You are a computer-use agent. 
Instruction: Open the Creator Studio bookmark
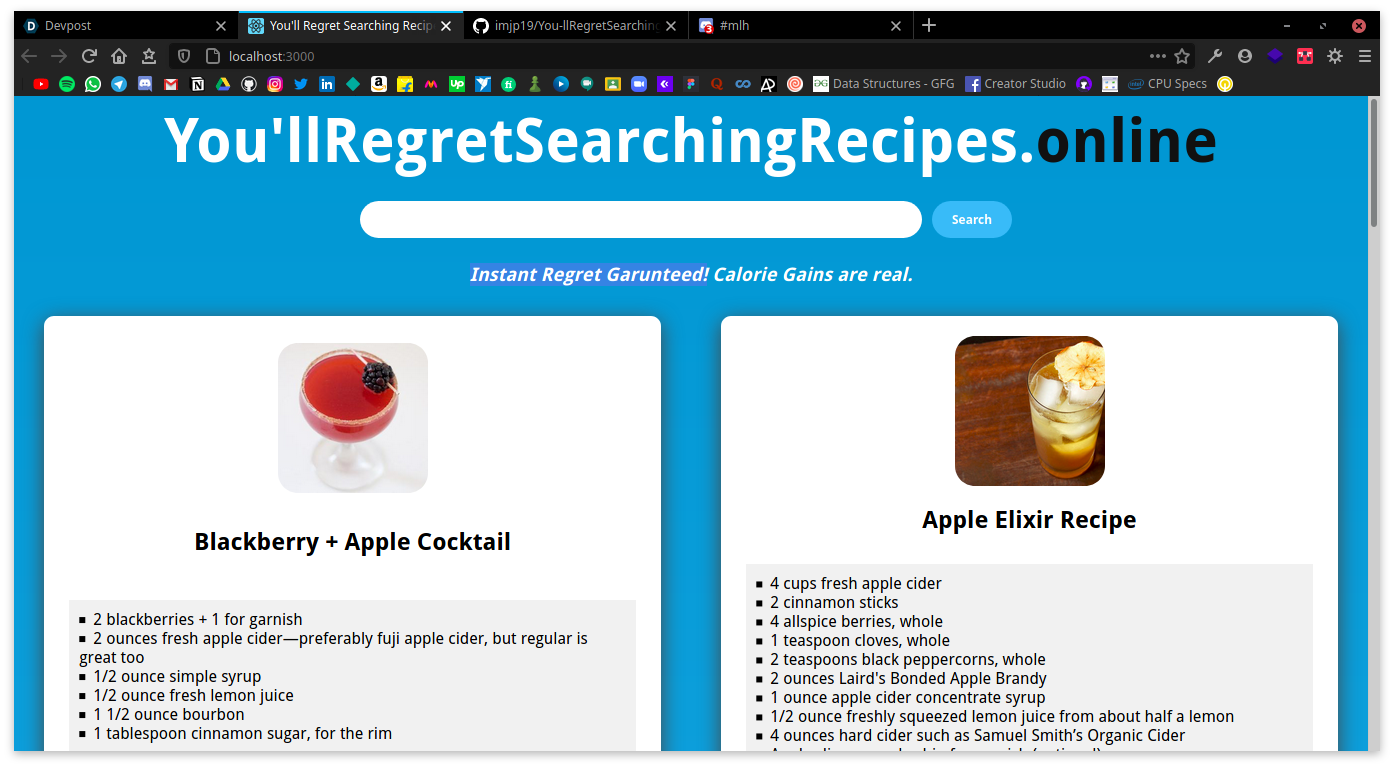point(1016,84)
